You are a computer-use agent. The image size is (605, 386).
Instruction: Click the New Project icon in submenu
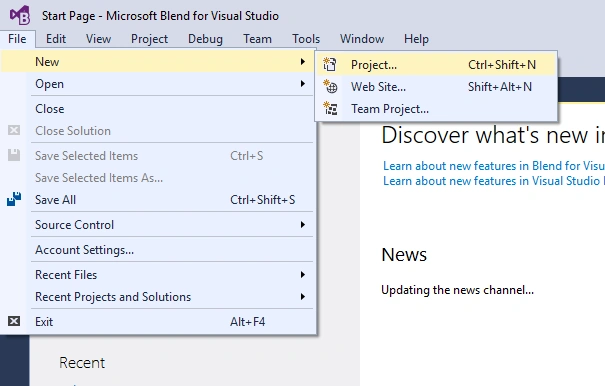(330, 64)
